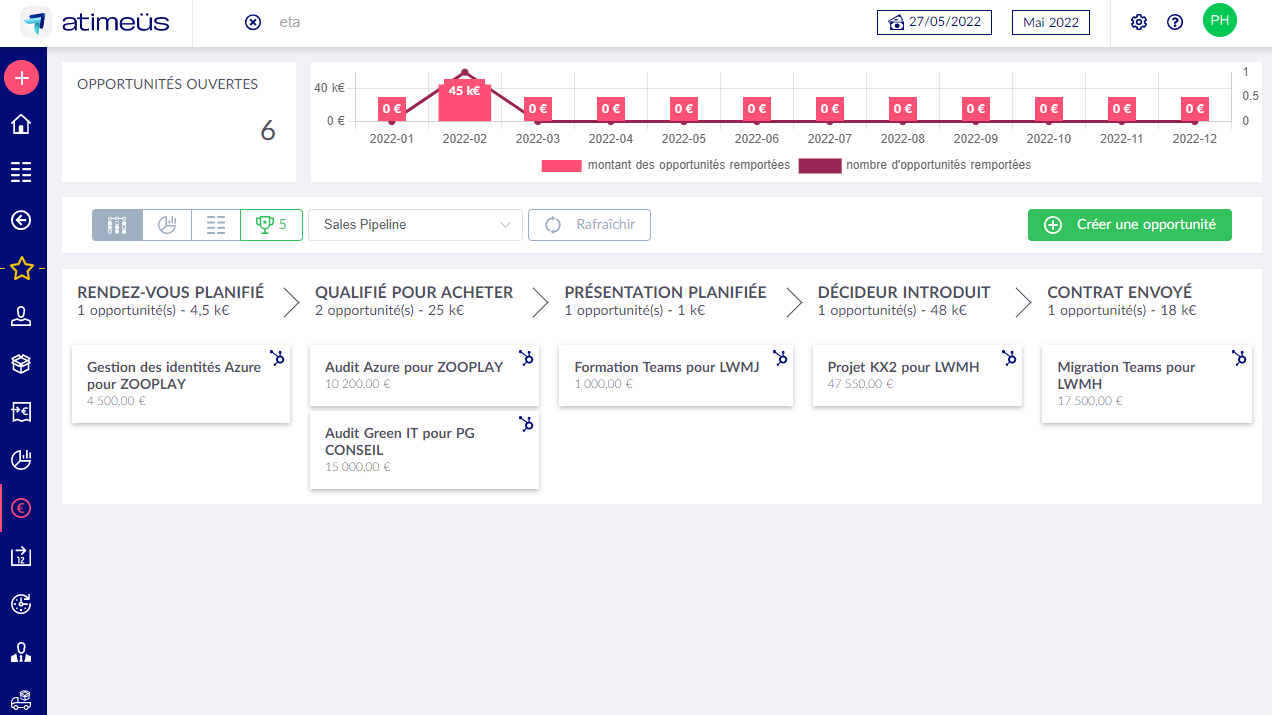Switch to the Kanban pipeline view
This screenshot has width=1272, height=715.
(x=117, y=224)
